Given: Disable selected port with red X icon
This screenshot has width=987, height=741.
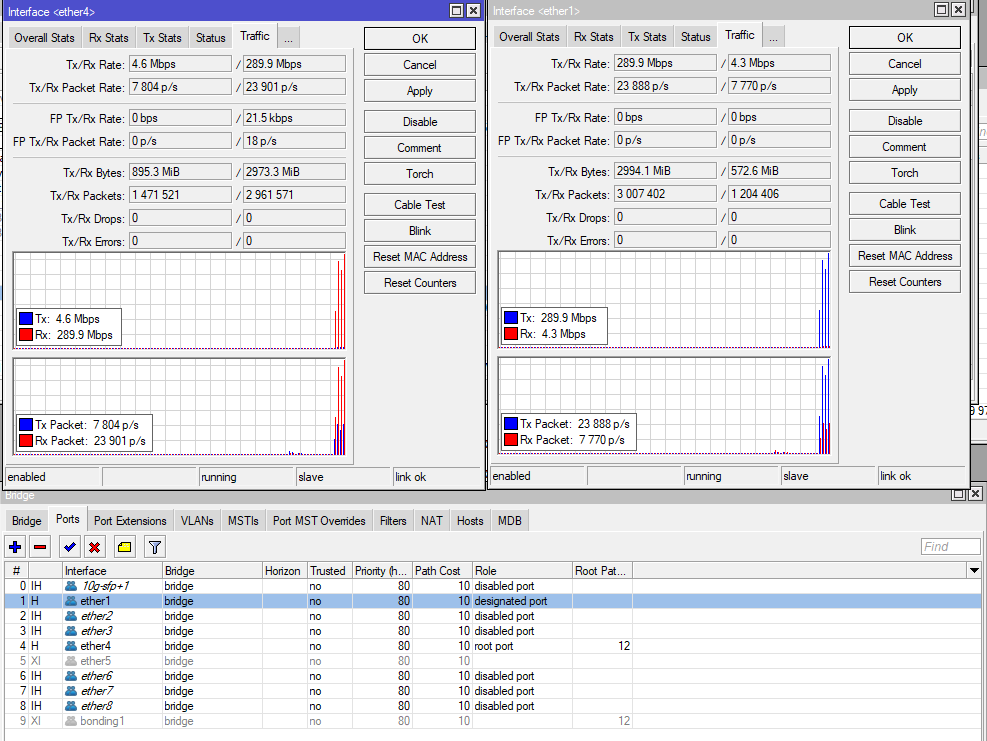Looking at the screenshot, I should click(94, 547).
